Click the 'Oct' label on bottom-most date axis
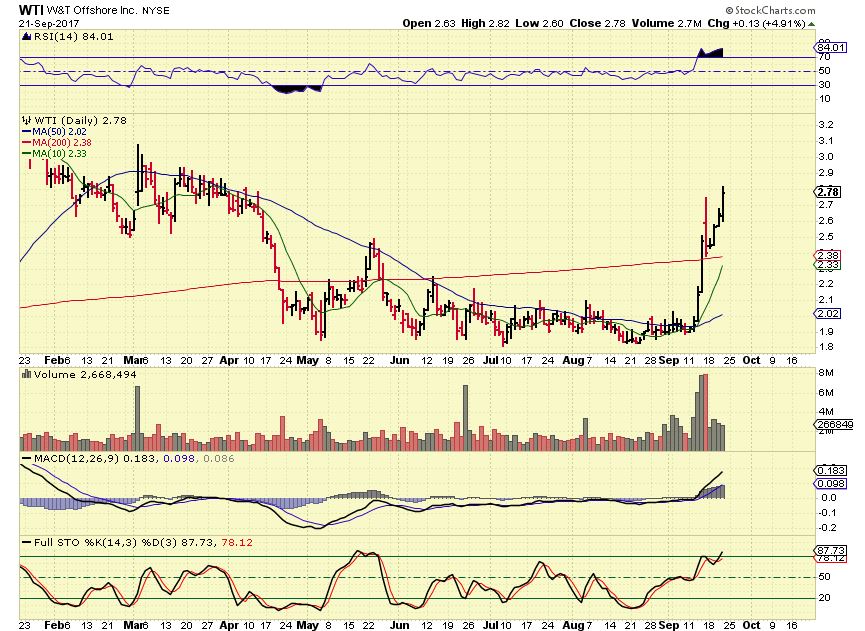This screenshot has height=631, width=865. pyautogui.click(x=751, y=625)
